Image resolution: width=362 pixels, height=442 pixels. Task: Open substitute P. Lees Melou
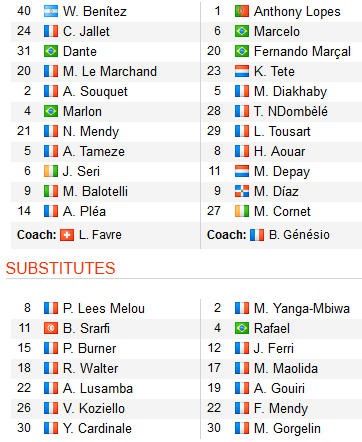(104, 308)
